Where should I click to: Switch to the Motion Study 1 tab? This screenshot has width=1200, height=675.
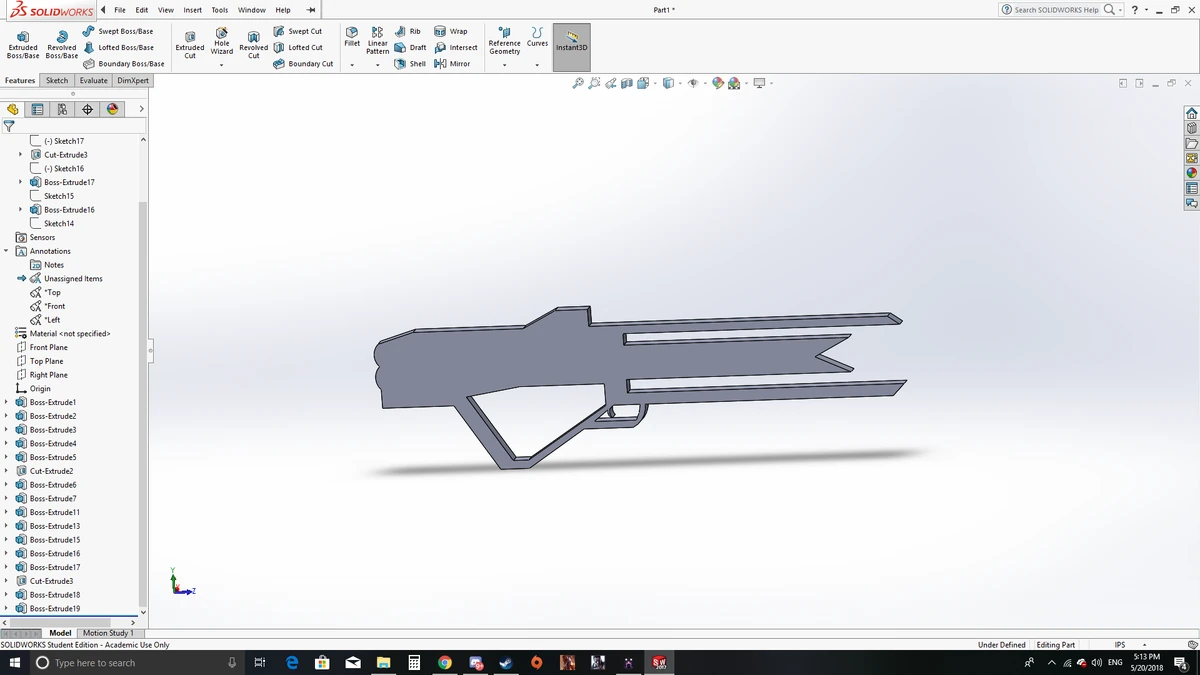point(109,632)
